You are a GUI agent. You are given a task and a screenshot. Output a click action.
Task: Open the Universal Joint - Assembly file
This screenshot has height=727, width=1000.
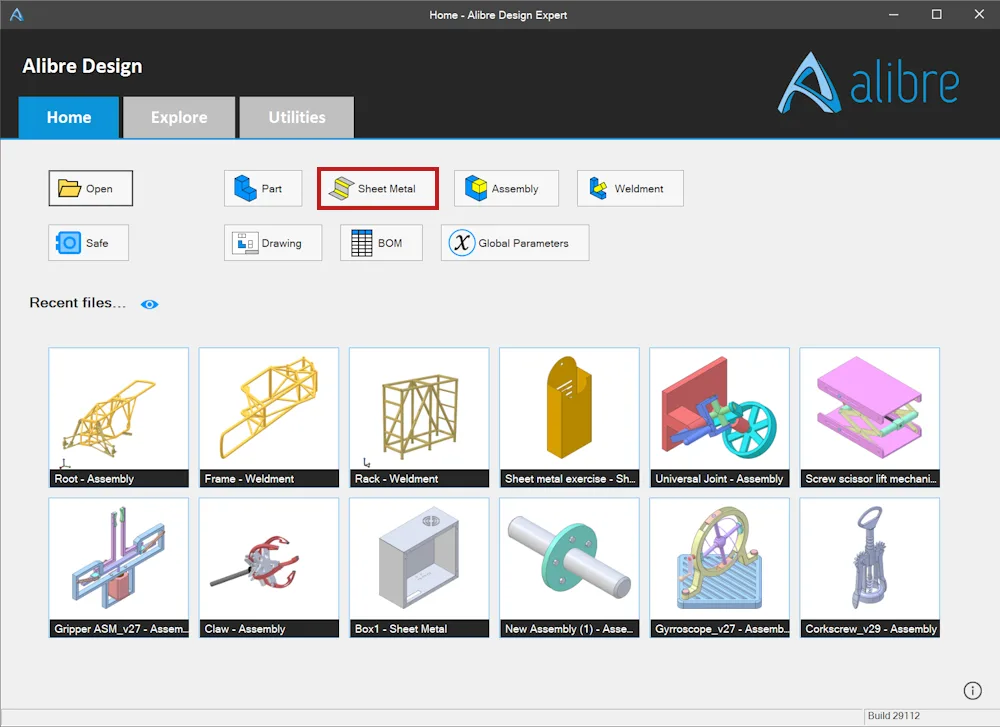tap(719, 418)
